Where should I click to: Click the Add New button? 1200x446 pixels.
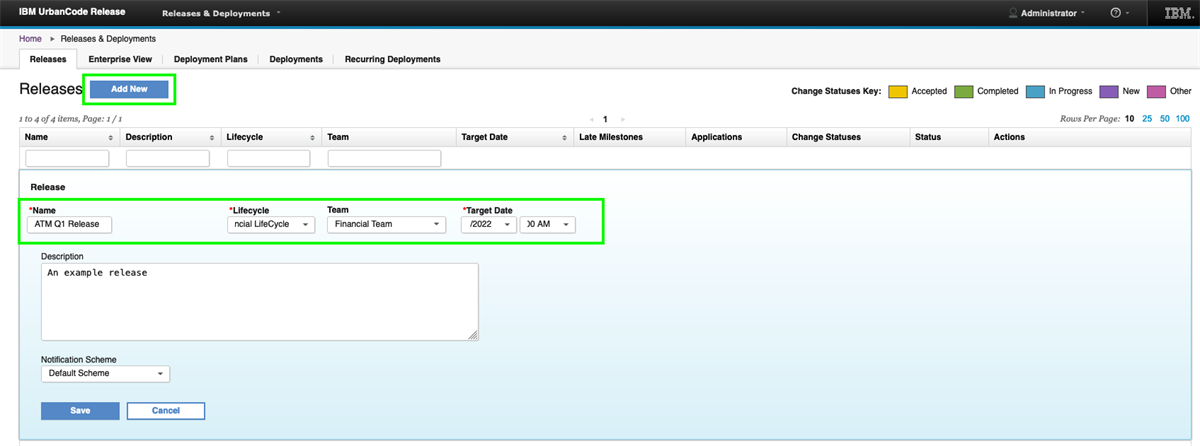129,89
